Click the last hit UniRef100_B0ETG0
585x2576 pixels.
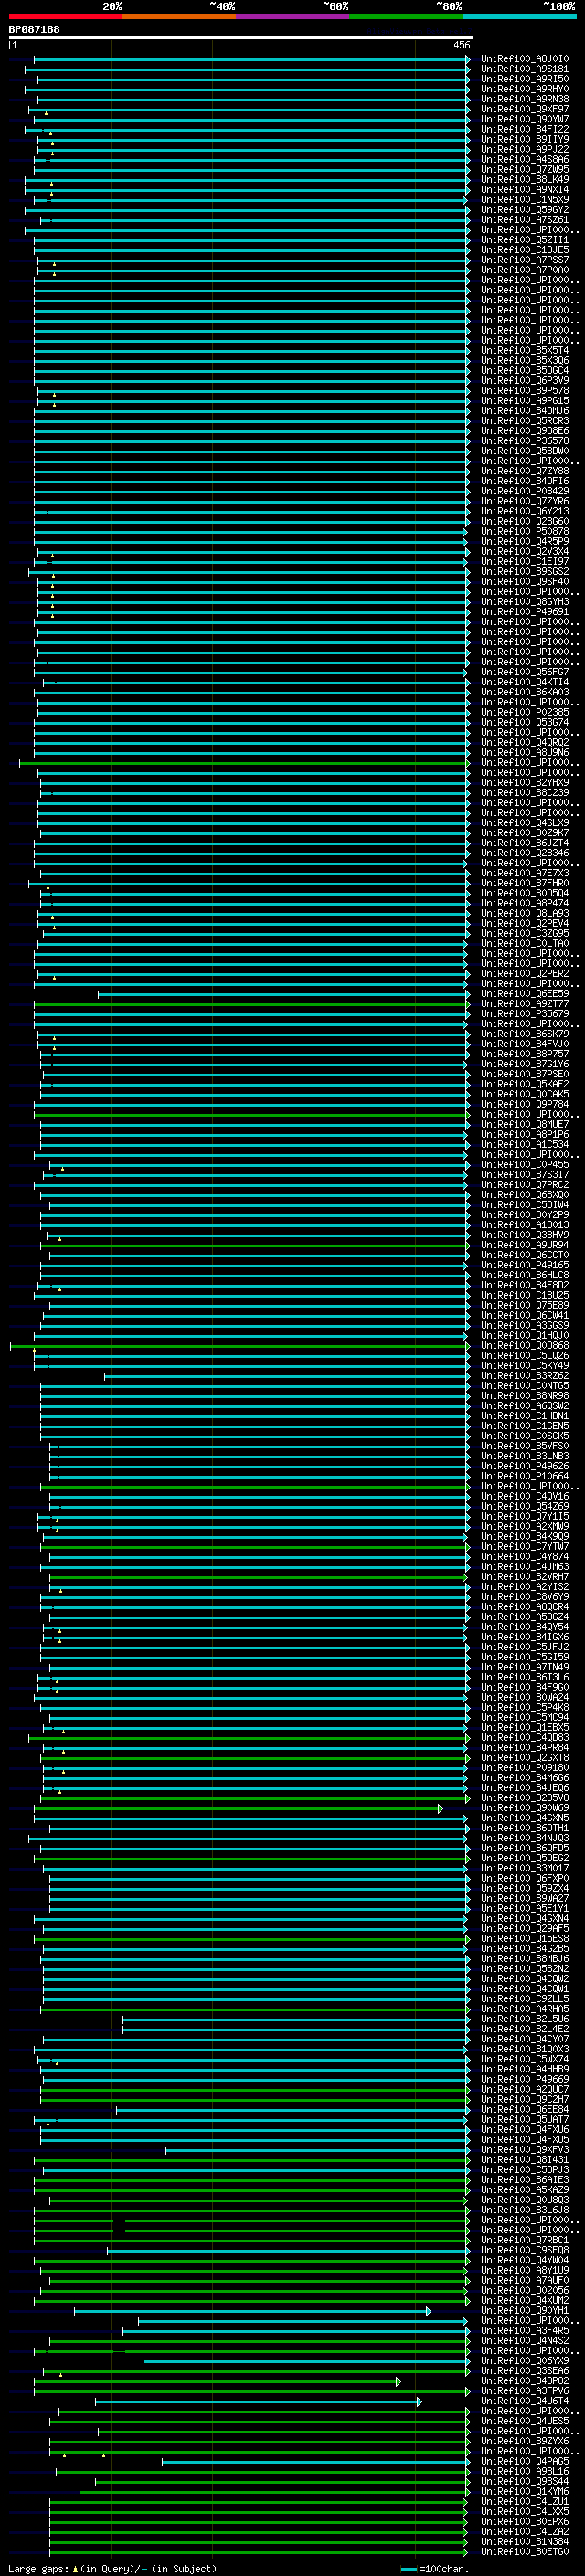tap(525, 2551)
